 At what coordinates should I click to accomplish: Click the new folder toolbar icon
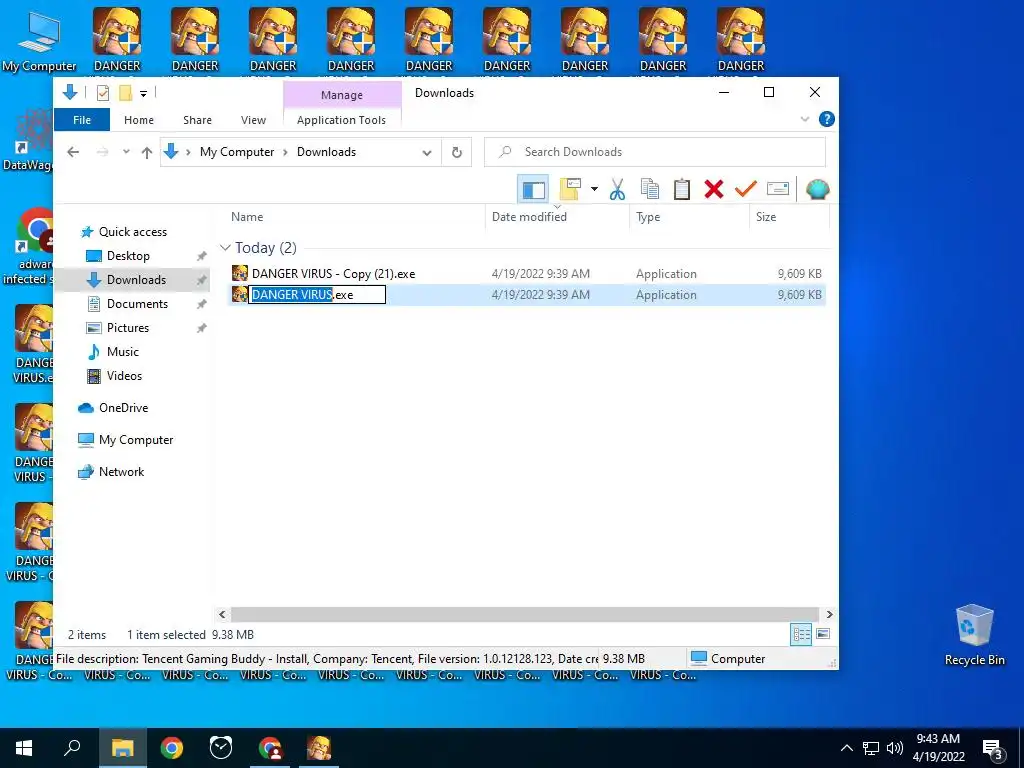click(570, 189)
